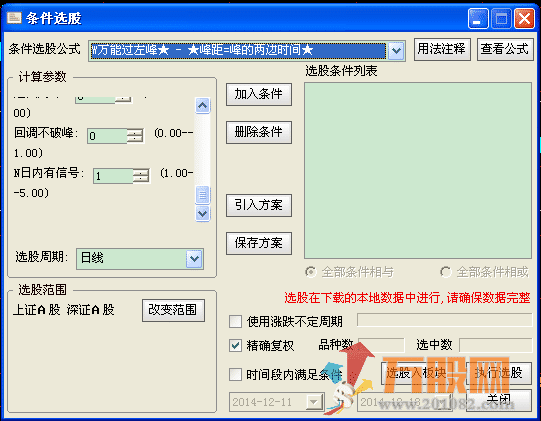Select the 全部条件相或 radio button
The width and height of the screenshot is (541, 421).
point(446,272)
